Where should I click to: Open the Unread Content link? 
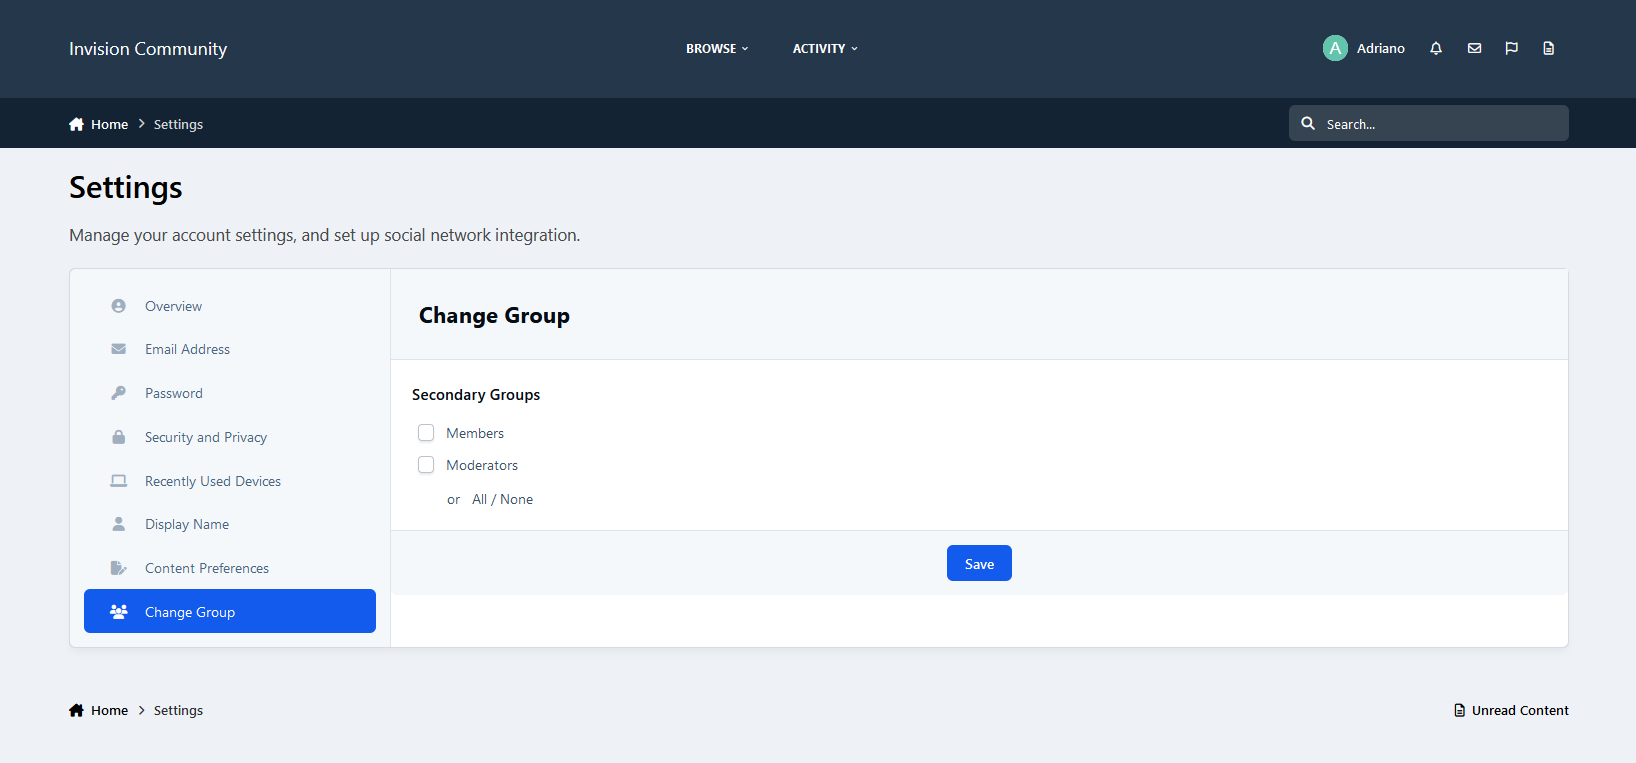pyautogui.click(x=1511, y=710)
